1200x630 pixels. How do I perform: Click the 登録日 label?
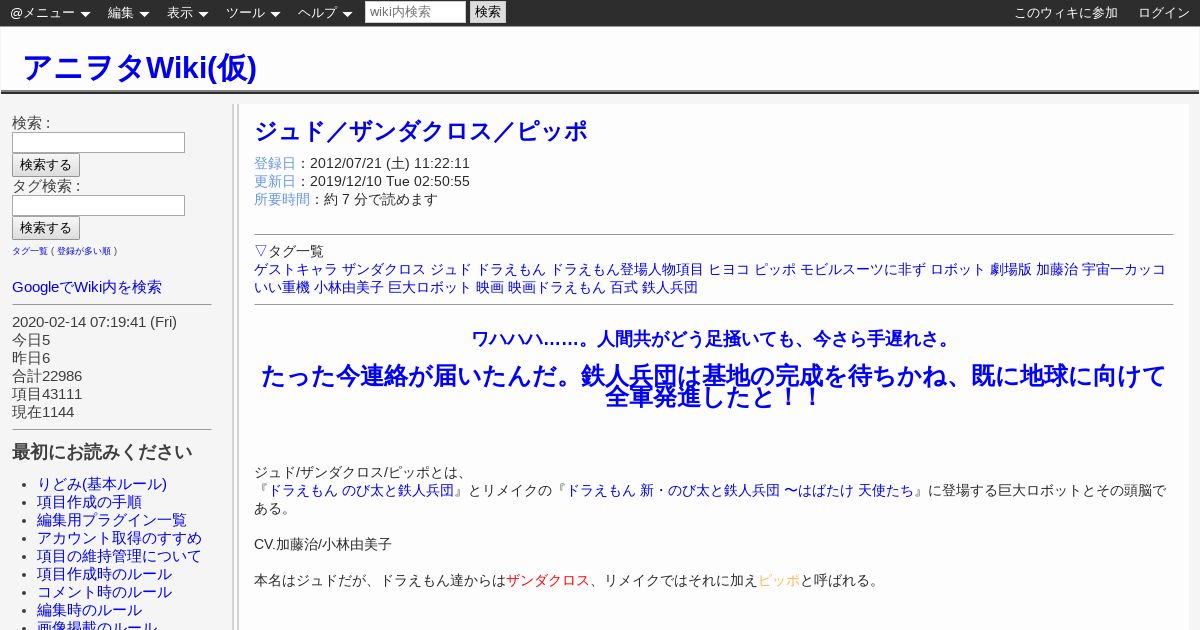[275, 163]
